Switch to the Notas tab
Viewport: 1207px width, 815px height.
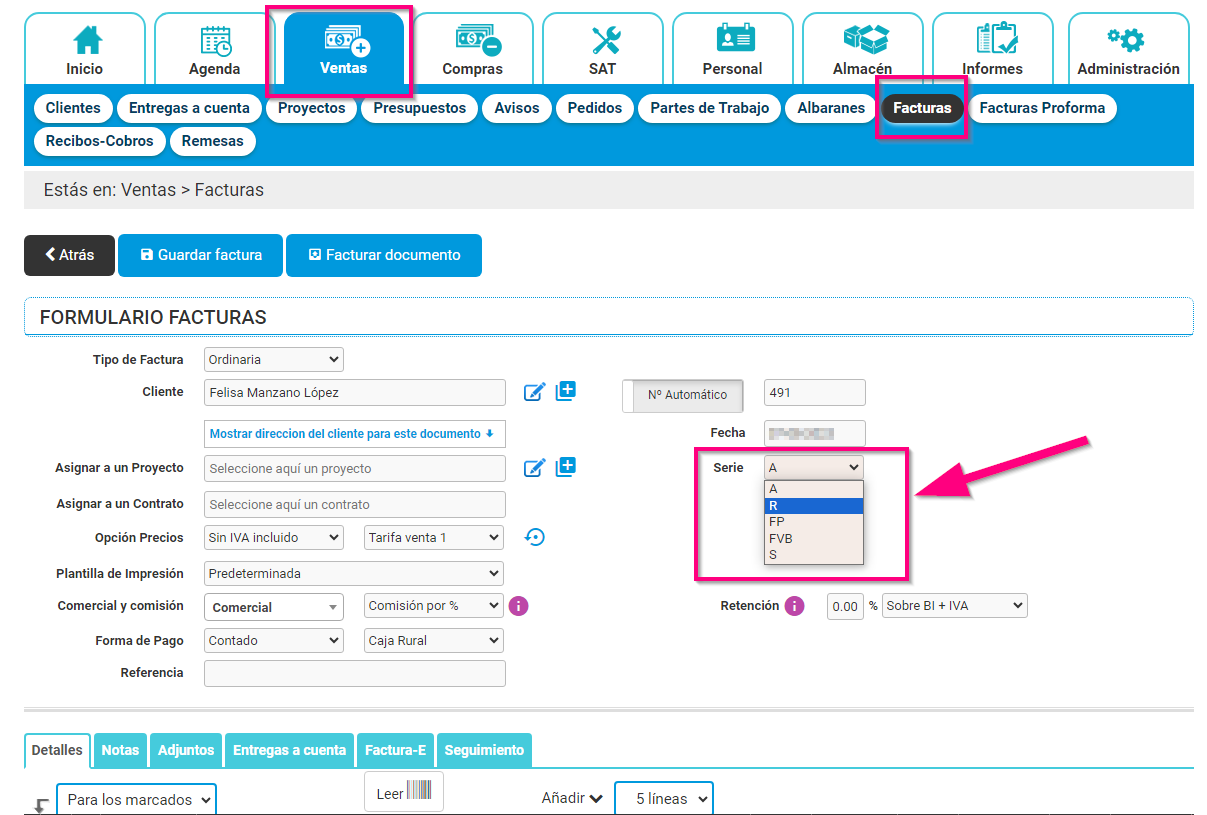(121, 750)
